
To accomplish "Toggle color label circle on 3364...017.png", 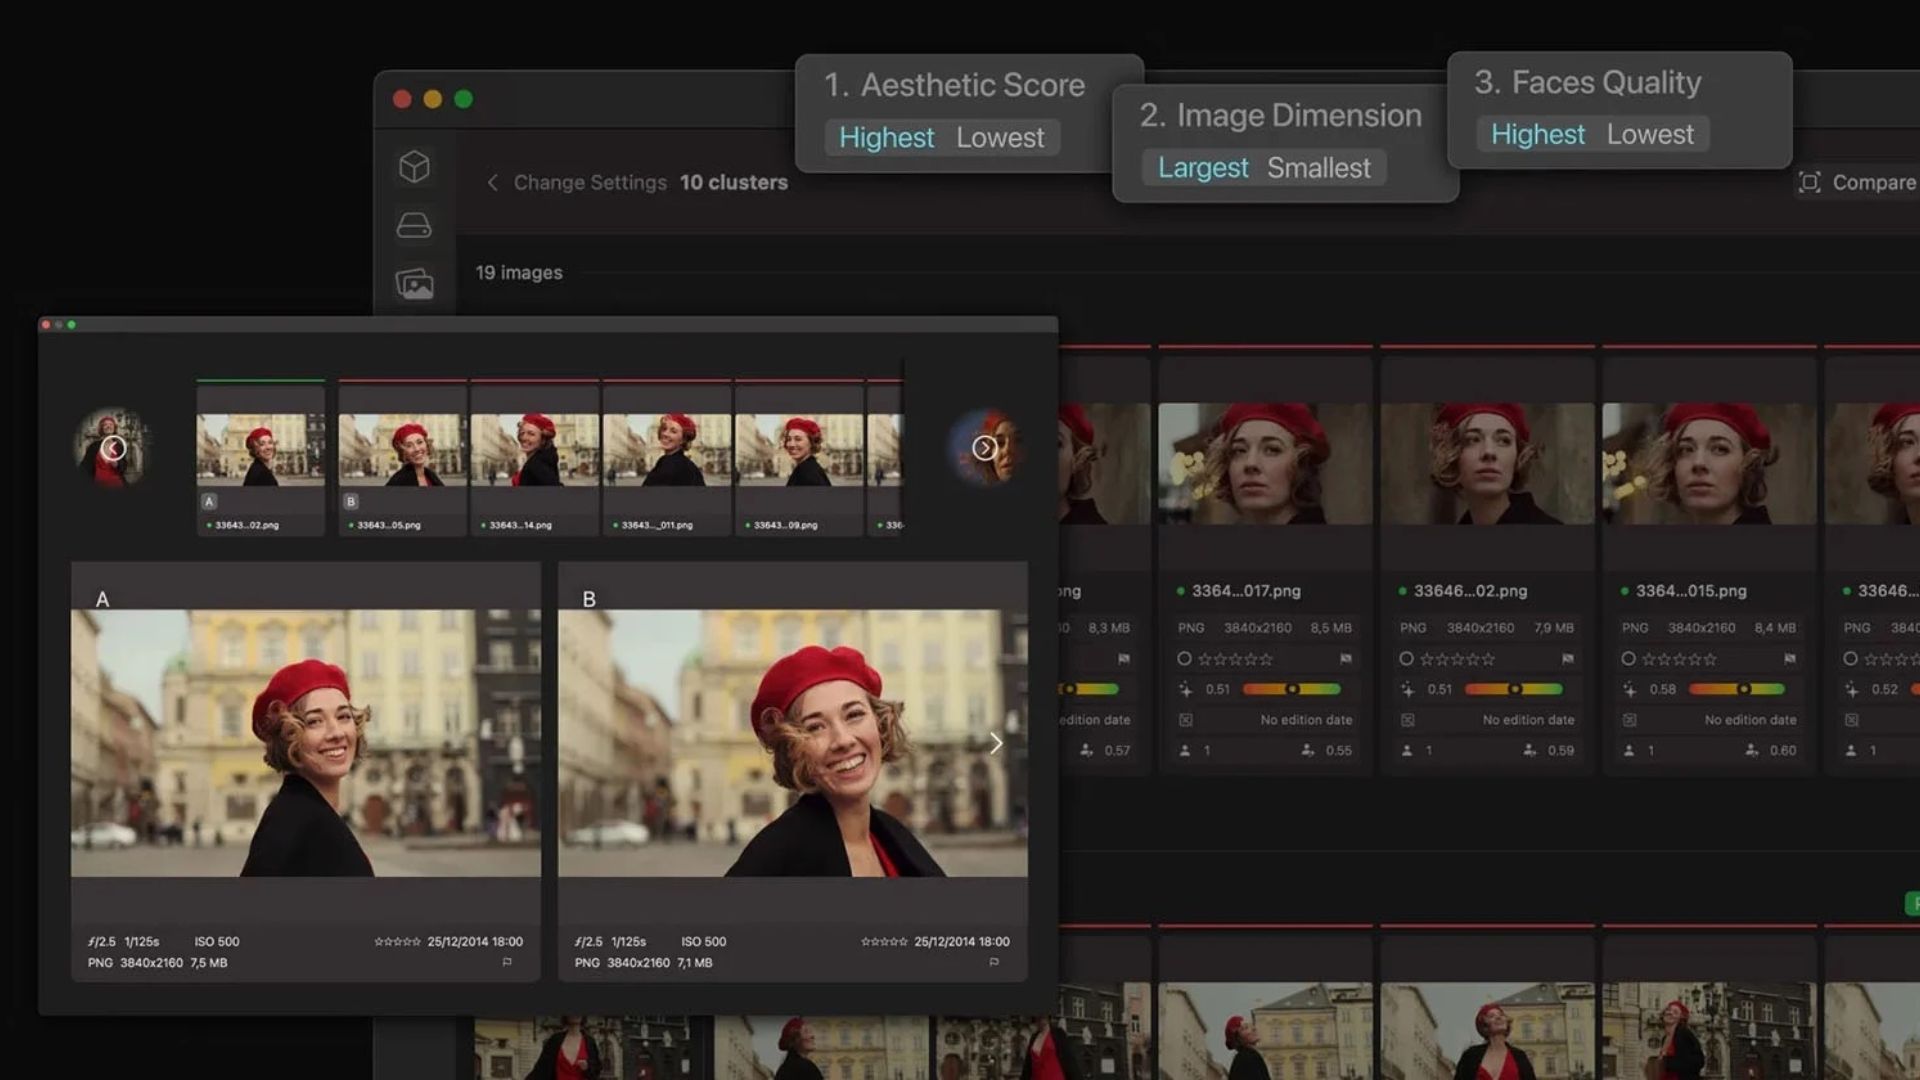I will click(1184, 659).
